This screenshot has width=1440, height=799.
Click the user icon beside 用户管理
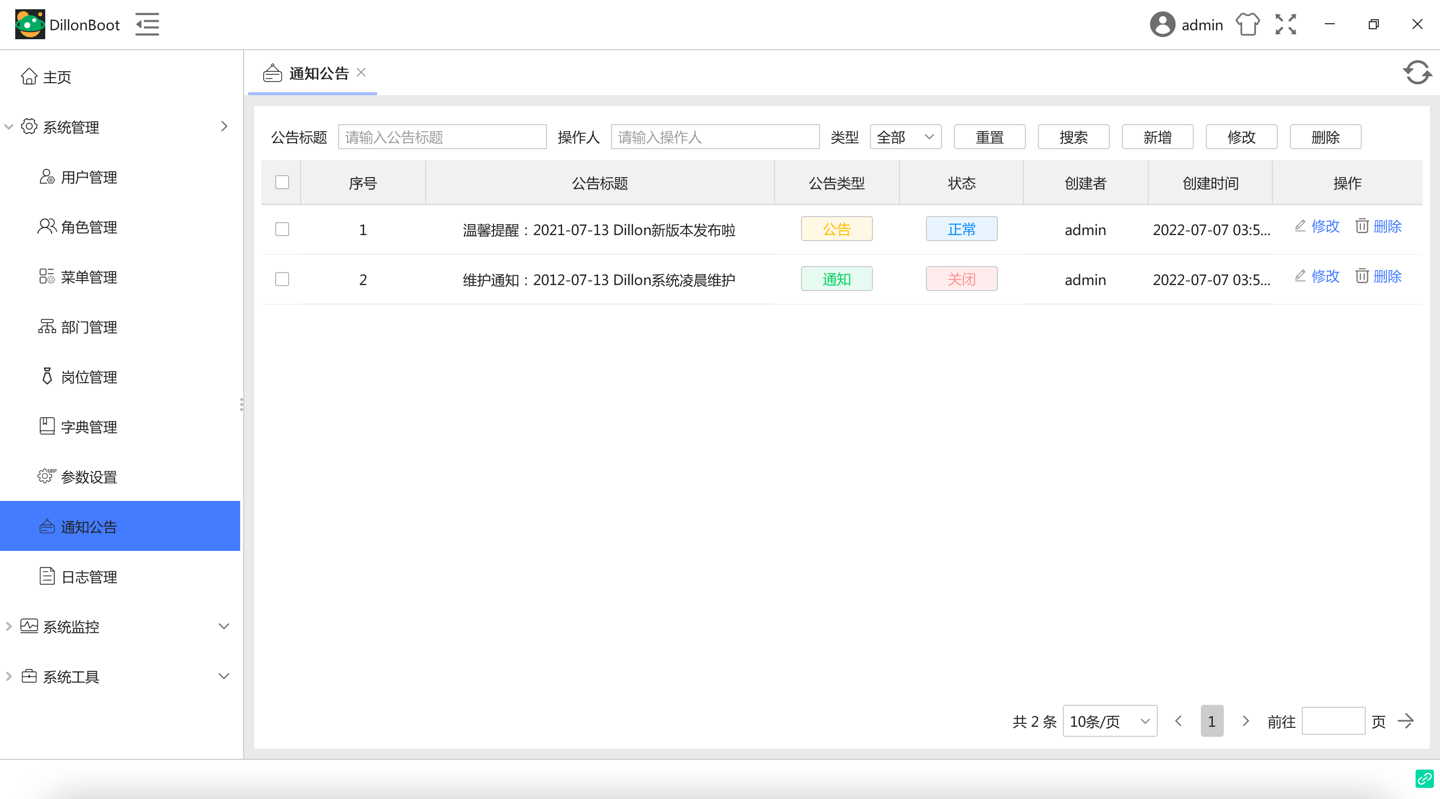47,176
